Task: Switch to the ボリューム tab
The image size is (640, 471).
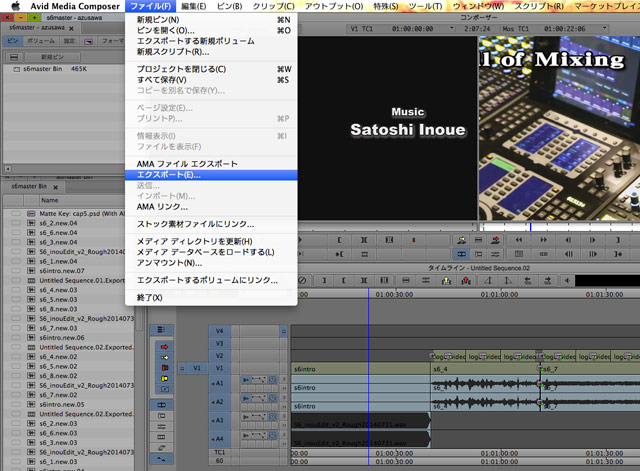Action: pos(41,41)
